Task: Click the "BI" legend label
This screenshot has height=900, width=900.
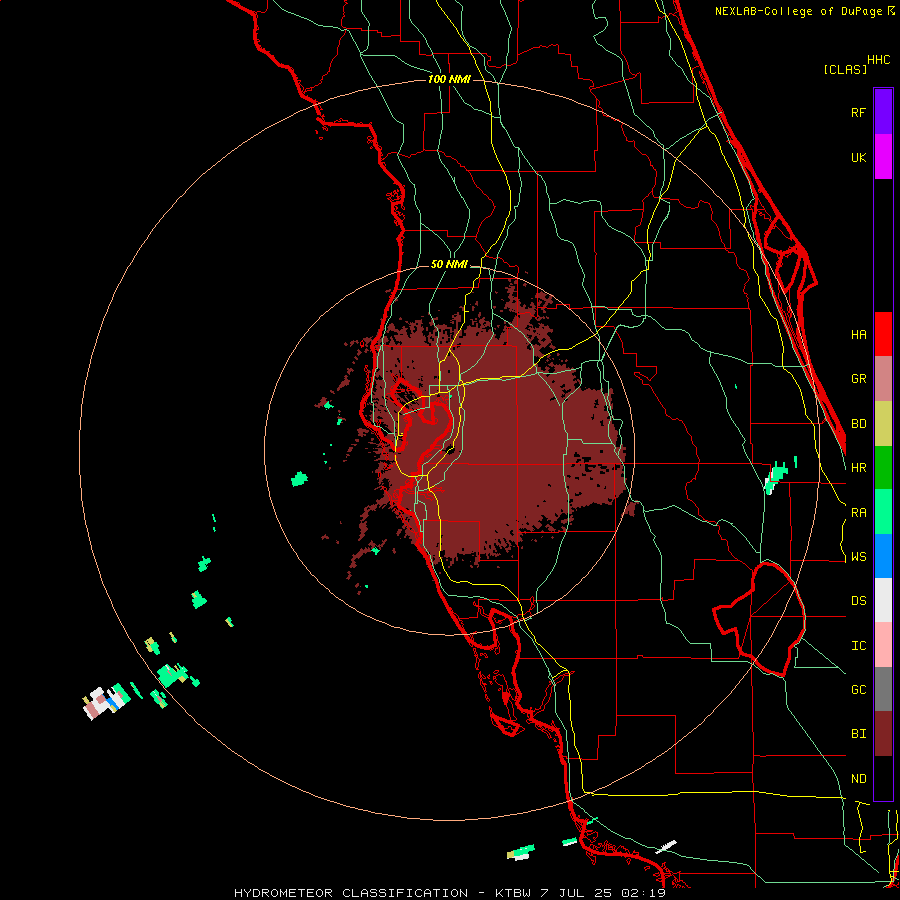Action: point(858,734)
